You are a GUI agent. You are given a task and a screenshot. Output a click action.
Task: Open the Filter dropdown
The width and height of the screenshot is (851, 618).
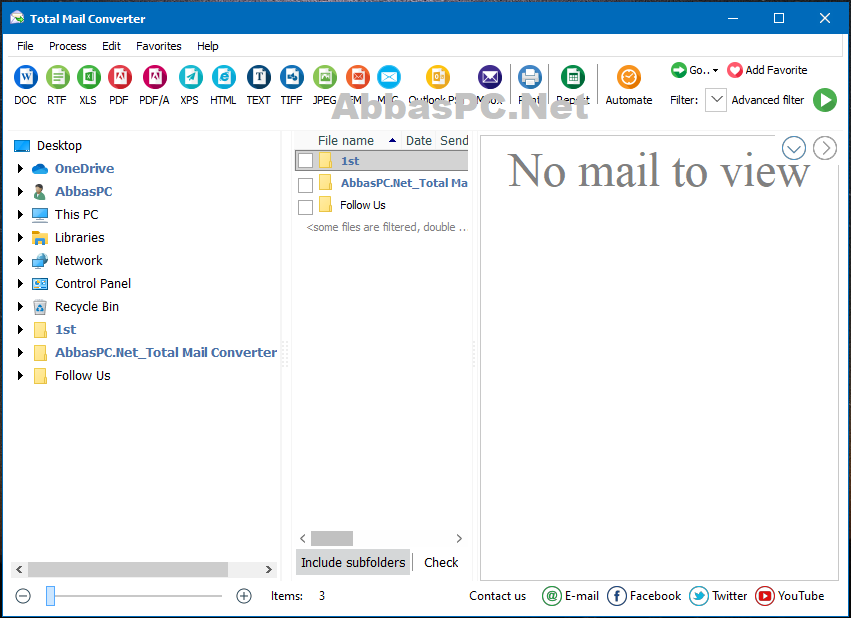tap(716, 100)
